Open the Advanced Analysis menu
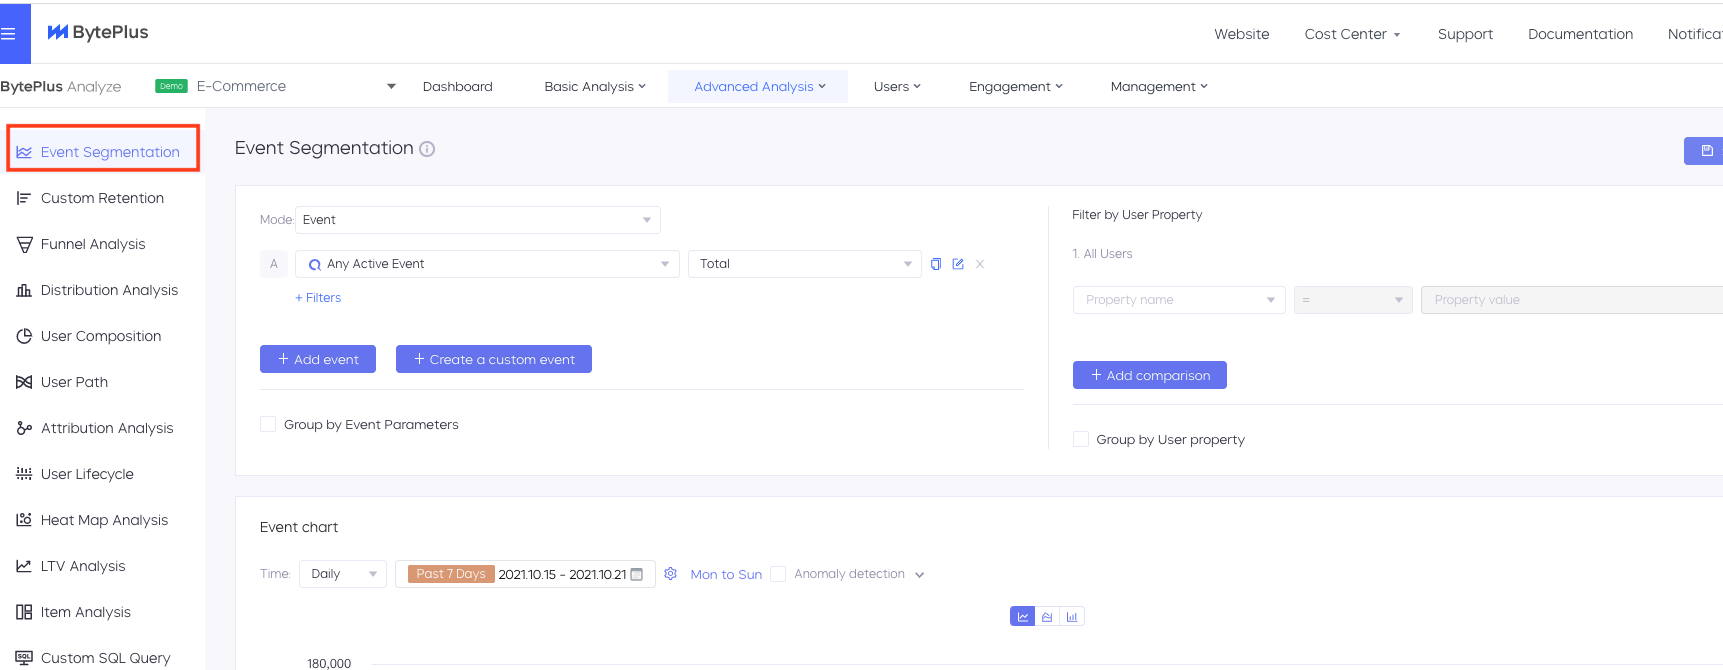Screen dimensions: 1723x670 (760, 87)
